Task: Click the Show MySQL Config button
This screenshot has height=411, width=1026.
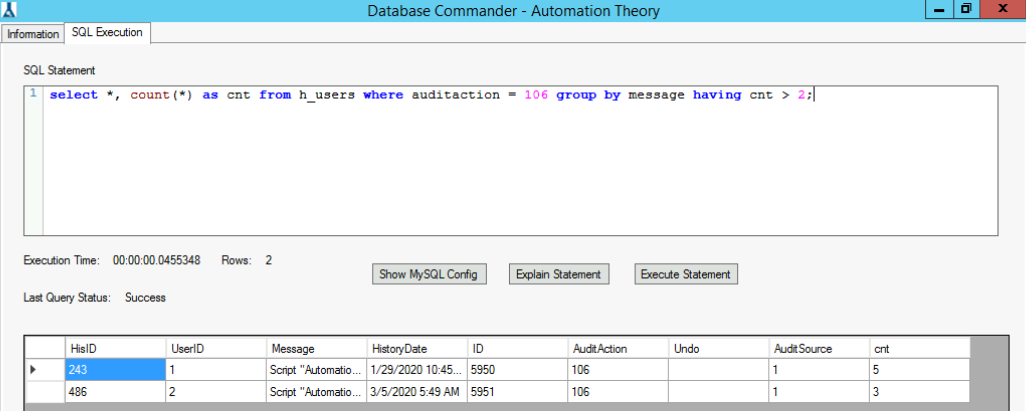Action: (429, 274)
